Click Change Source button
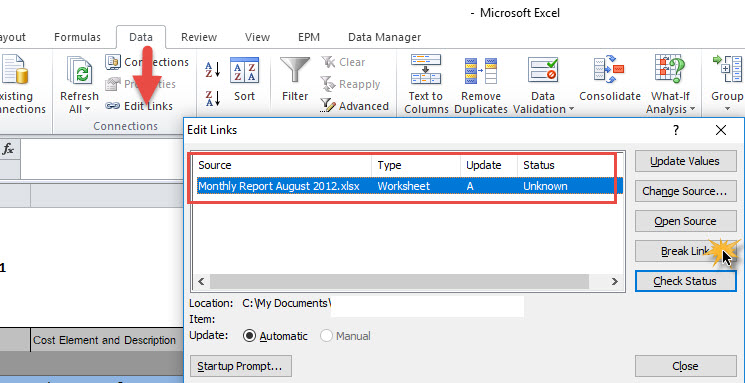This screenshot has width=745, height=383. coord(685,191)
